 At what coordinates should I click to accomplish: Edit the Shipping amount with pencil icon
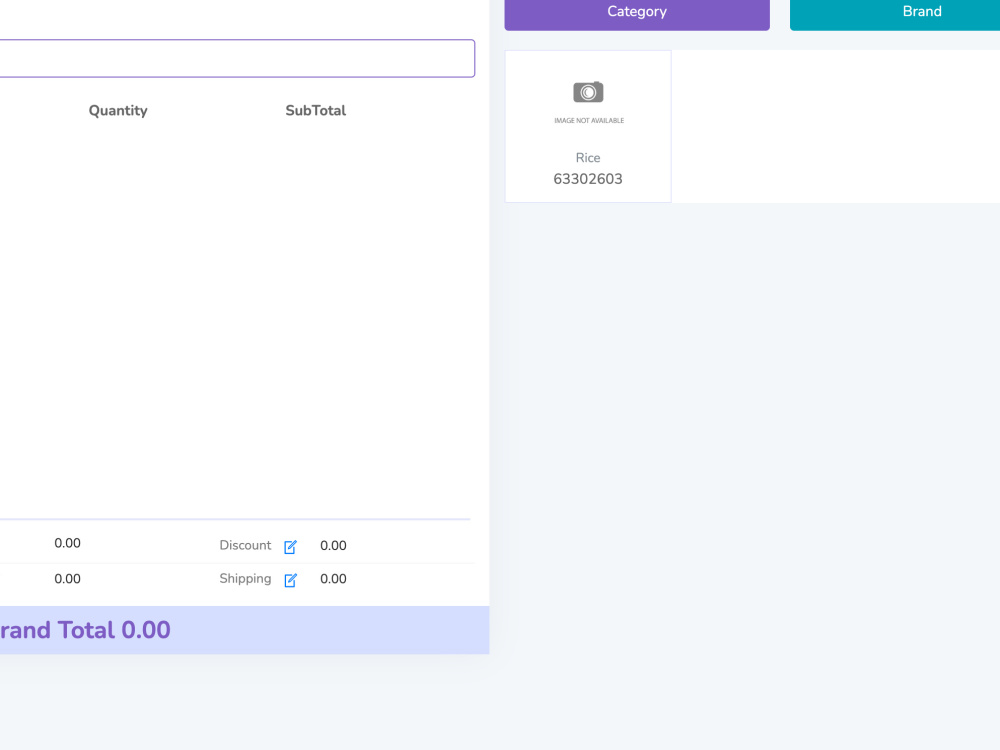pyautogui.click(x=290, y=580)
